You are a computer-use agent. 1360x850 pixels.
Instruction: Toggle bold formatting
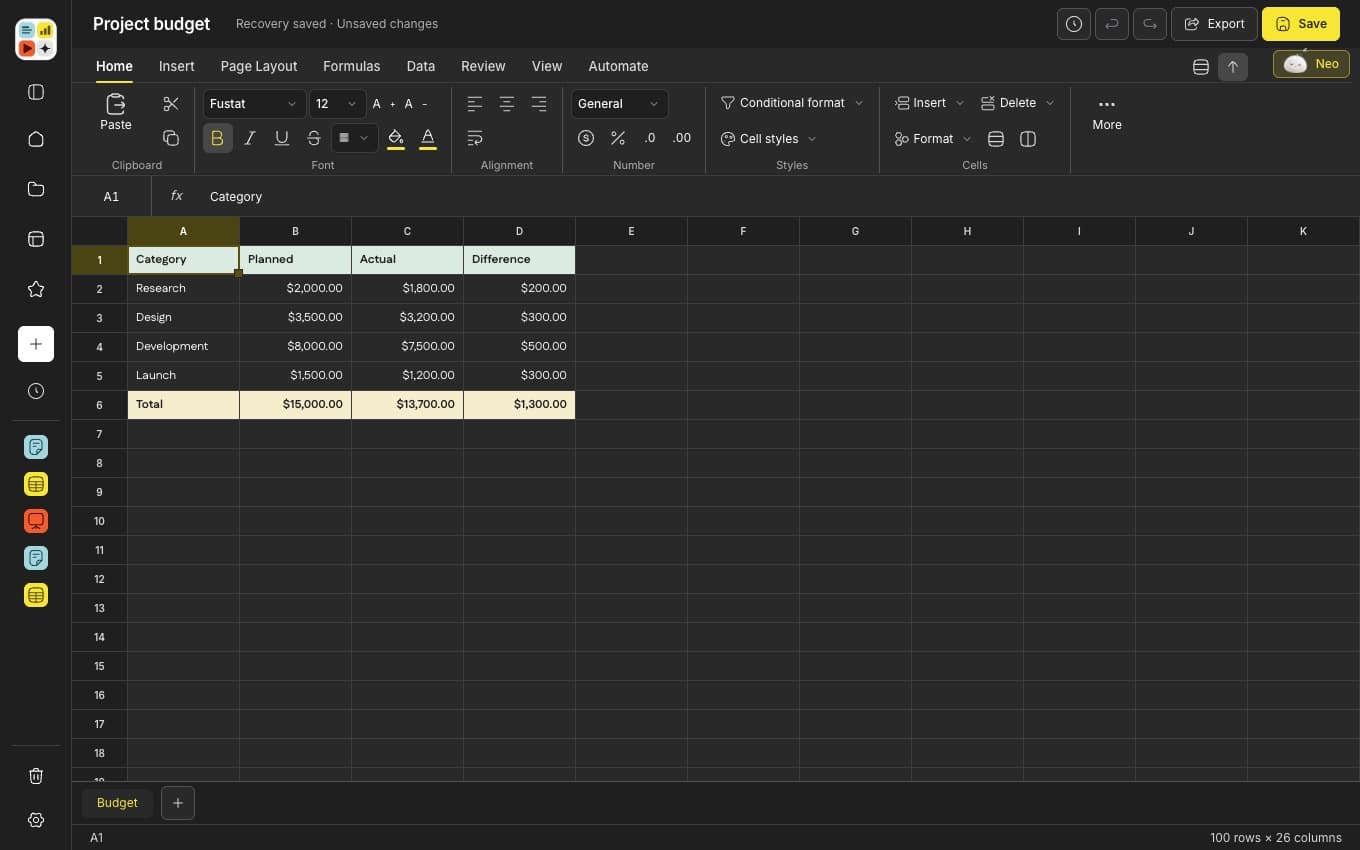(x=218, y=138)
